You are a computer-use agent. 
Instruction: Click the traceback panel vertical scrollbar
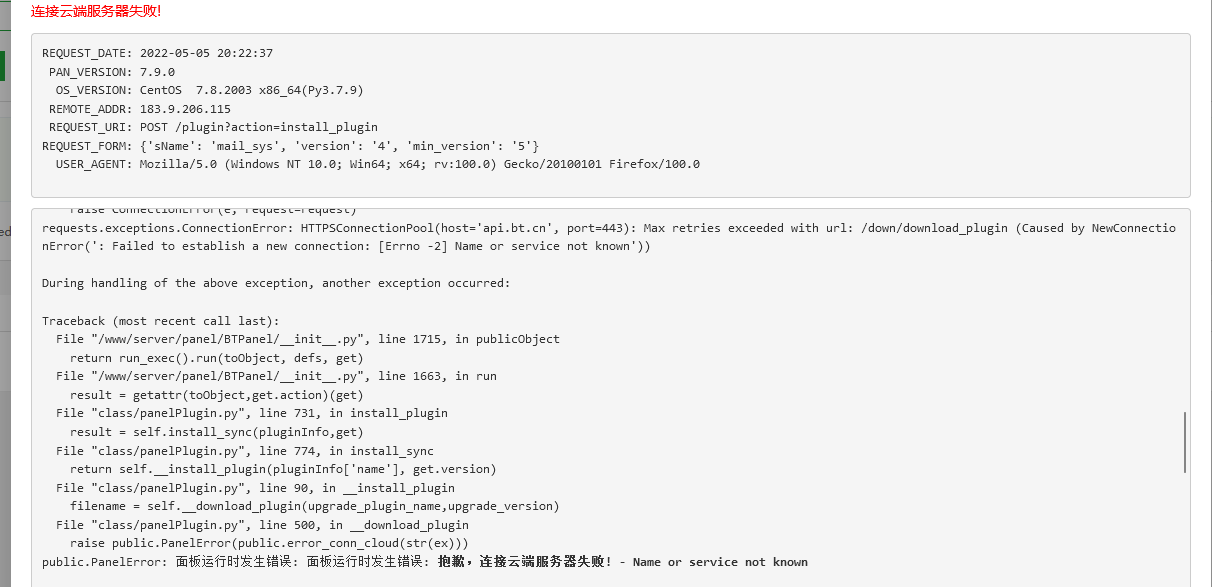coord(1186,442)
